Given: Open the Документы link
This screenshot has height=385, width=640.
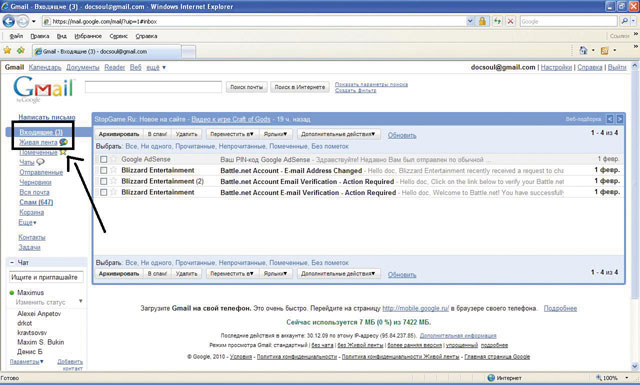Looking at the screenshot, I should [x=82, y=67].
